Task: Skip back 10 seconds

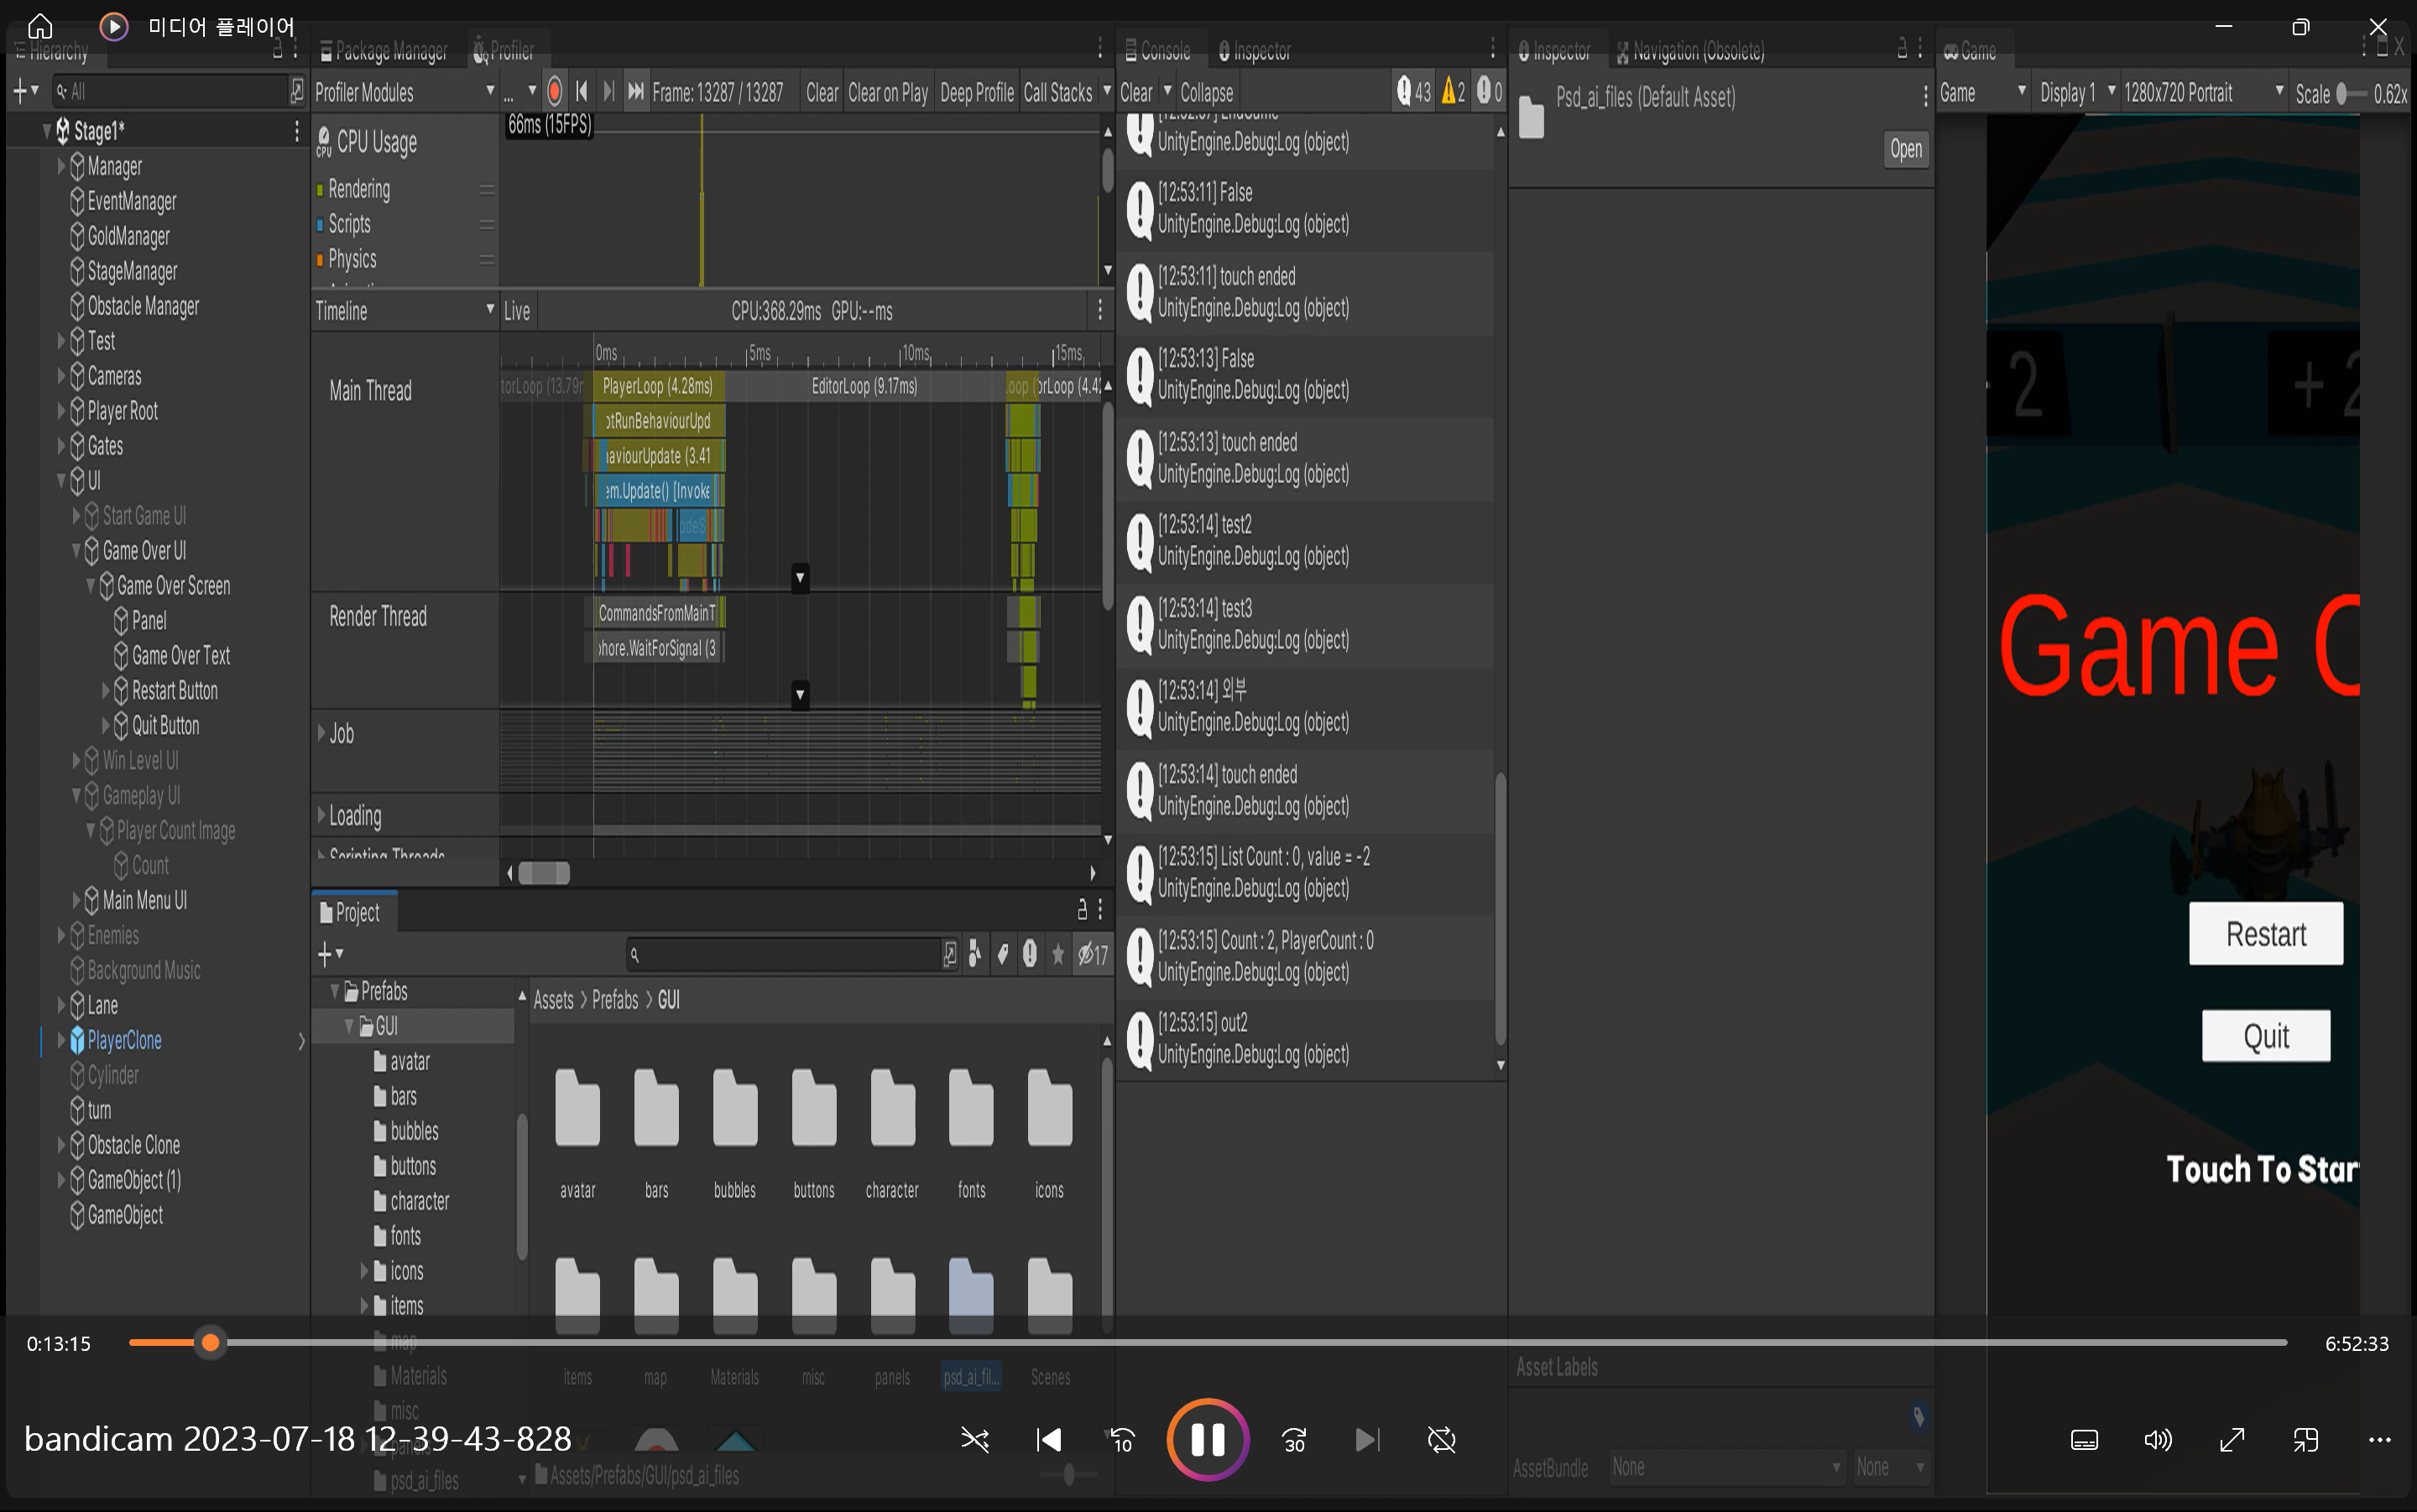Action: pyautogui.click(x=1122, y=1440)
